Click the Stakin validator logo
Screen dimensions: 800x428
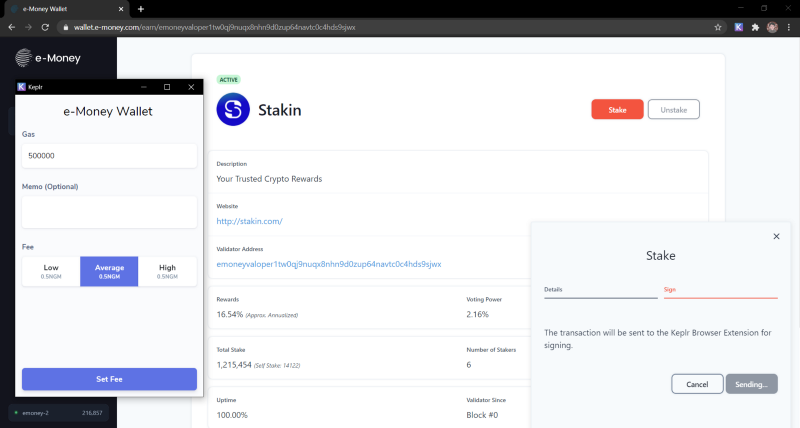click(x=233, y=109)
